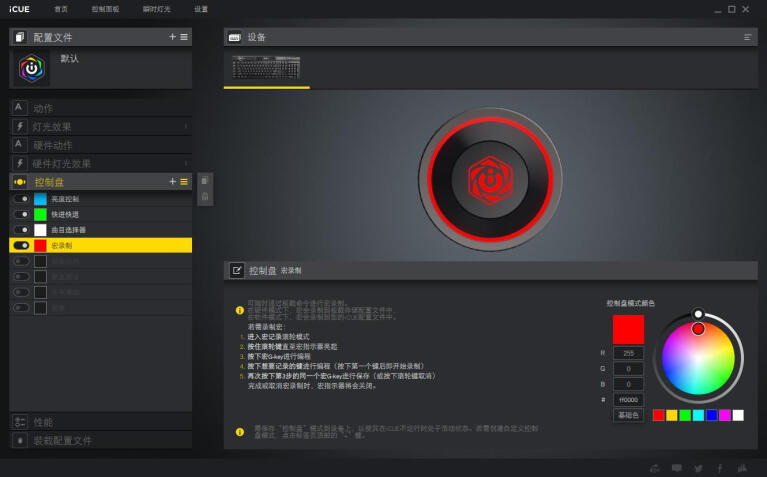Image resolution: width=767 pixels, height=477 pixels.
Task: Open the 首页 menu tab
Action: (x=61, y=9)
